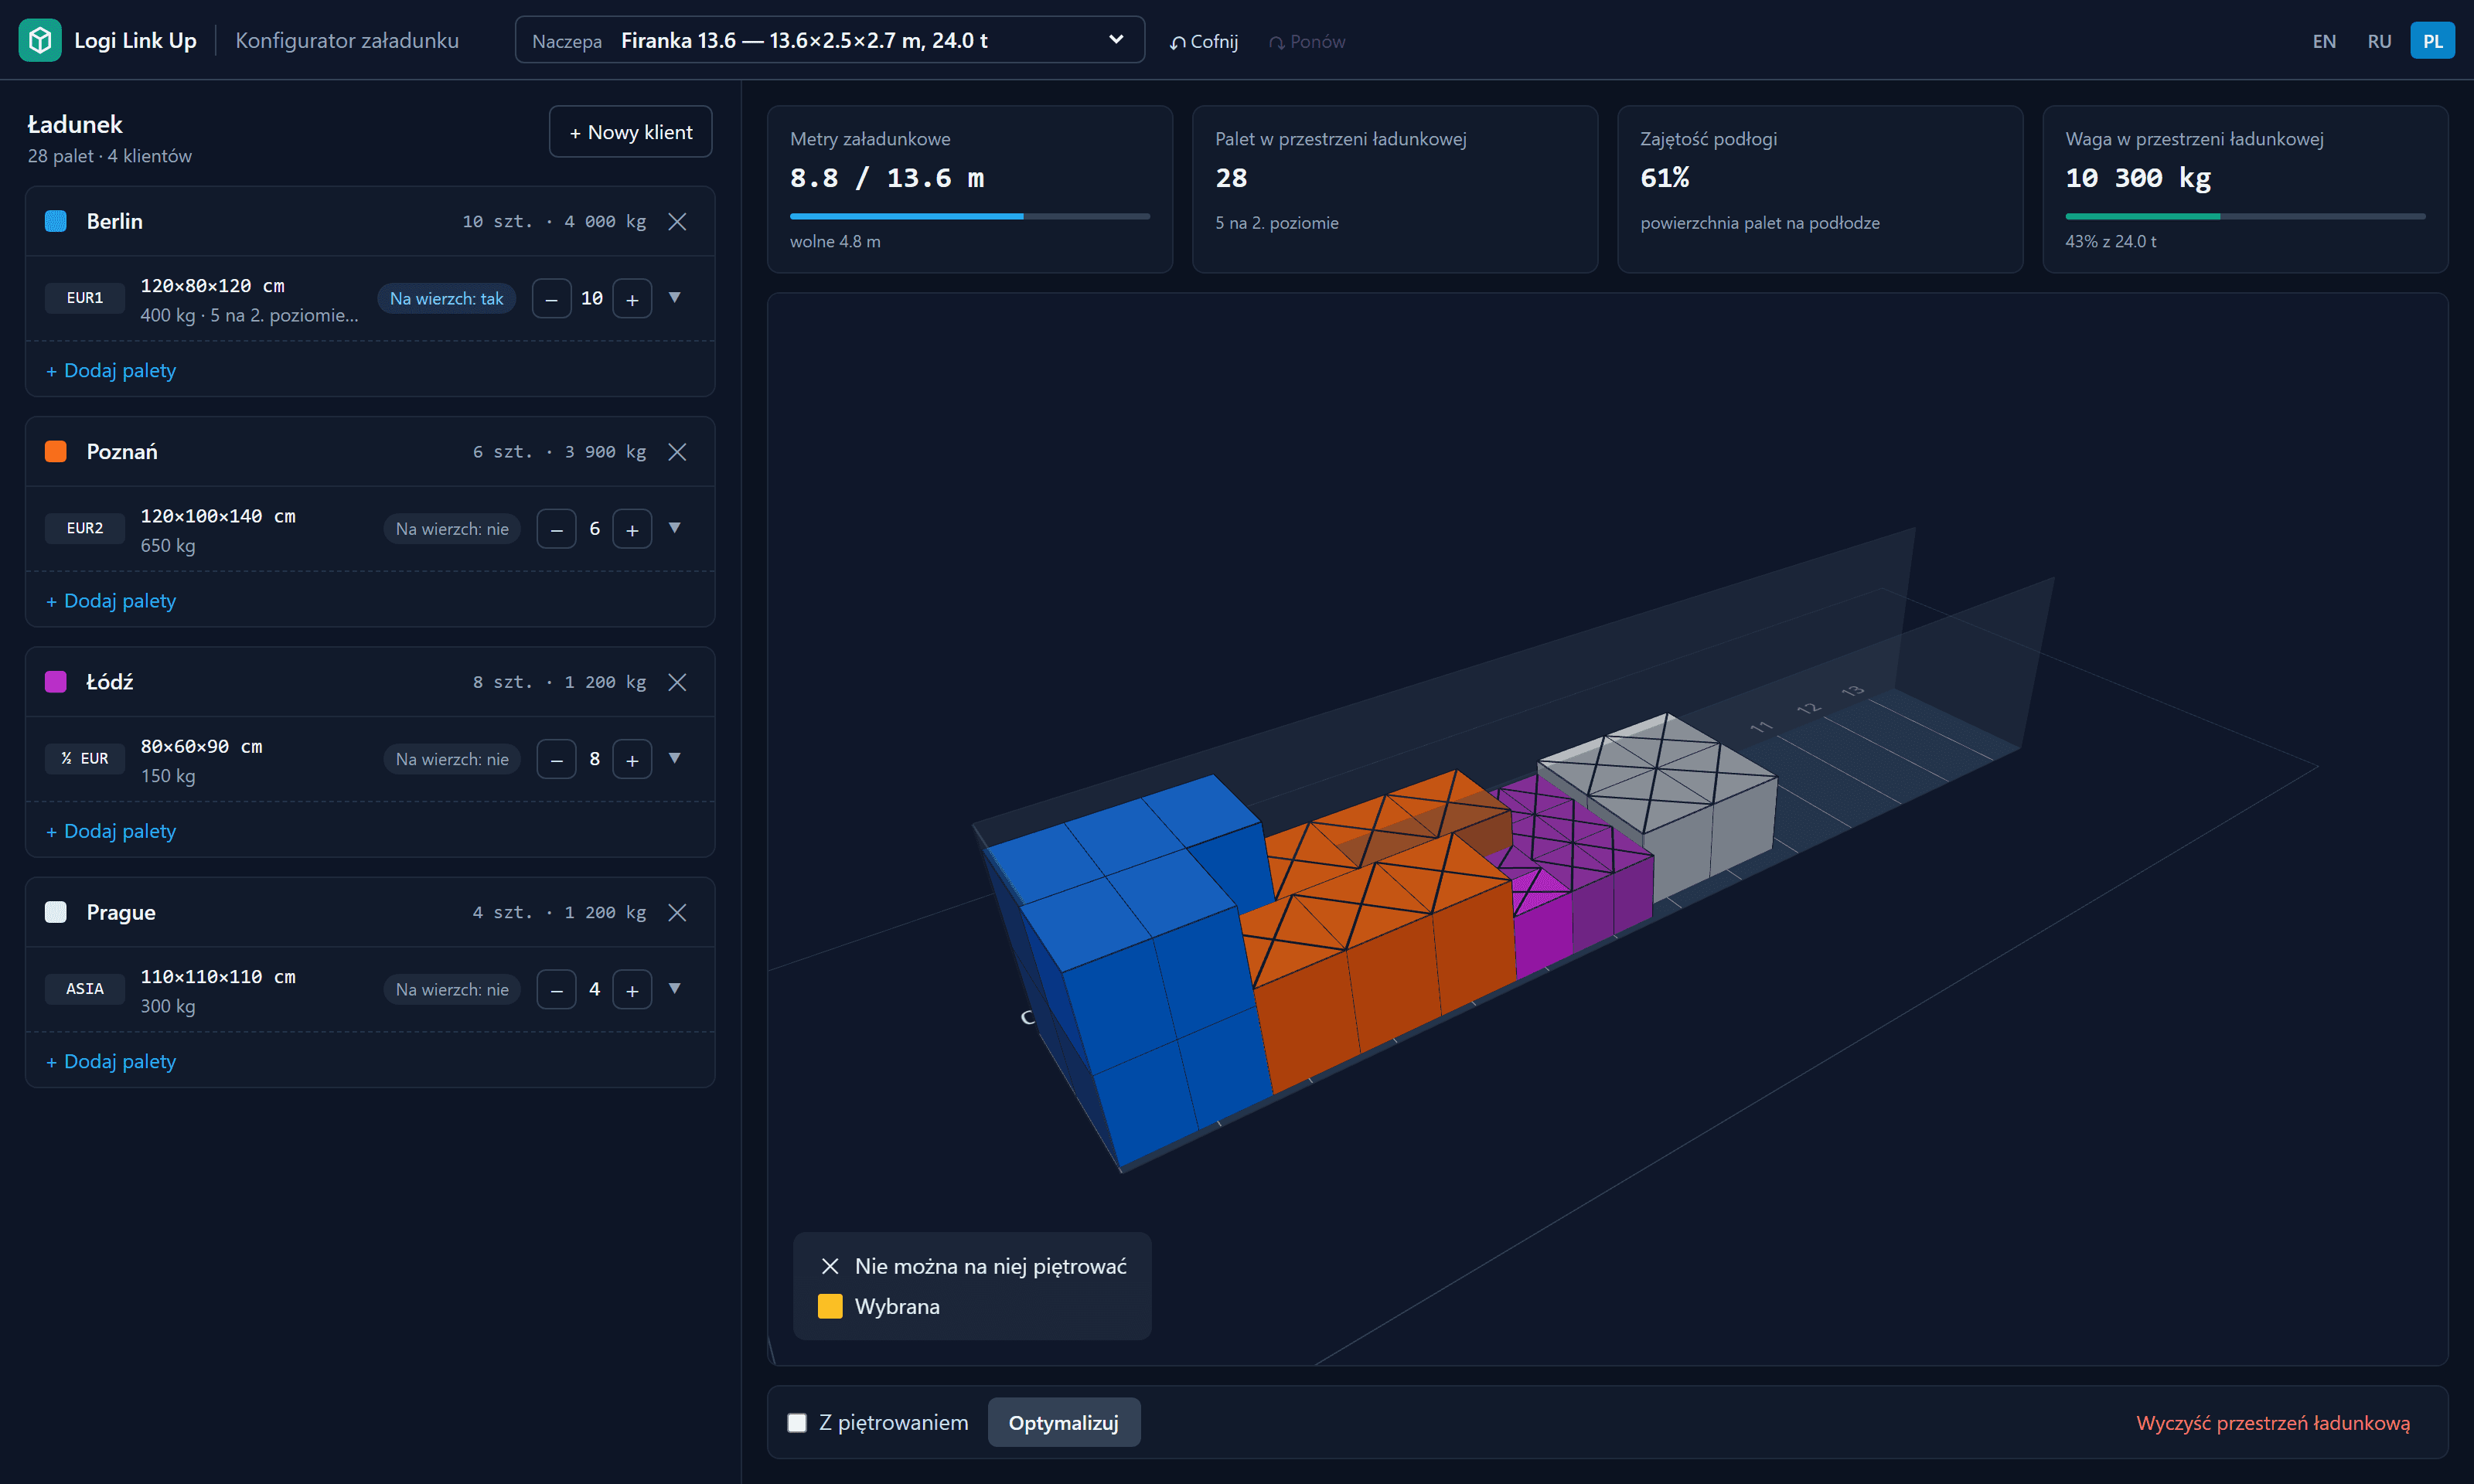Reduce the Łódź ½ EUR pallet quantity
The width and height of the screenshot is (2474, 1484).
point(556,759)
